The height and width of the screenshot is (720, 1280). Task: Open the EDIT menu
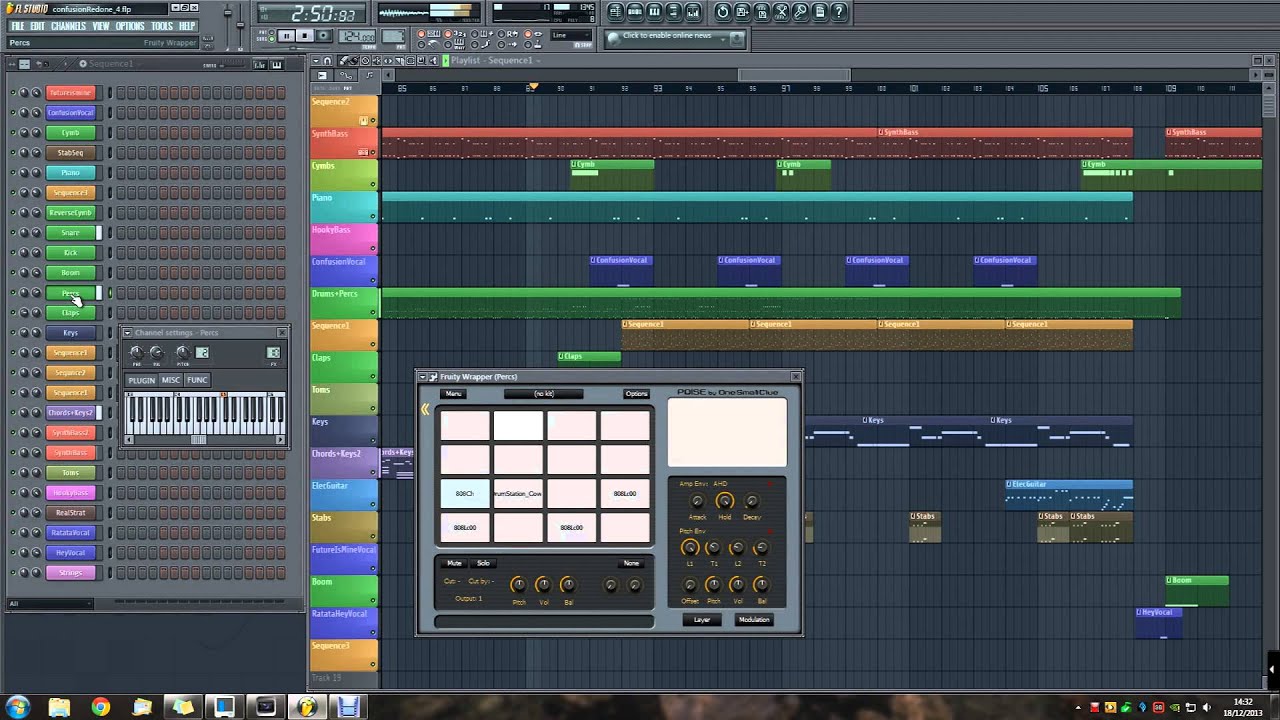(37, 26)
